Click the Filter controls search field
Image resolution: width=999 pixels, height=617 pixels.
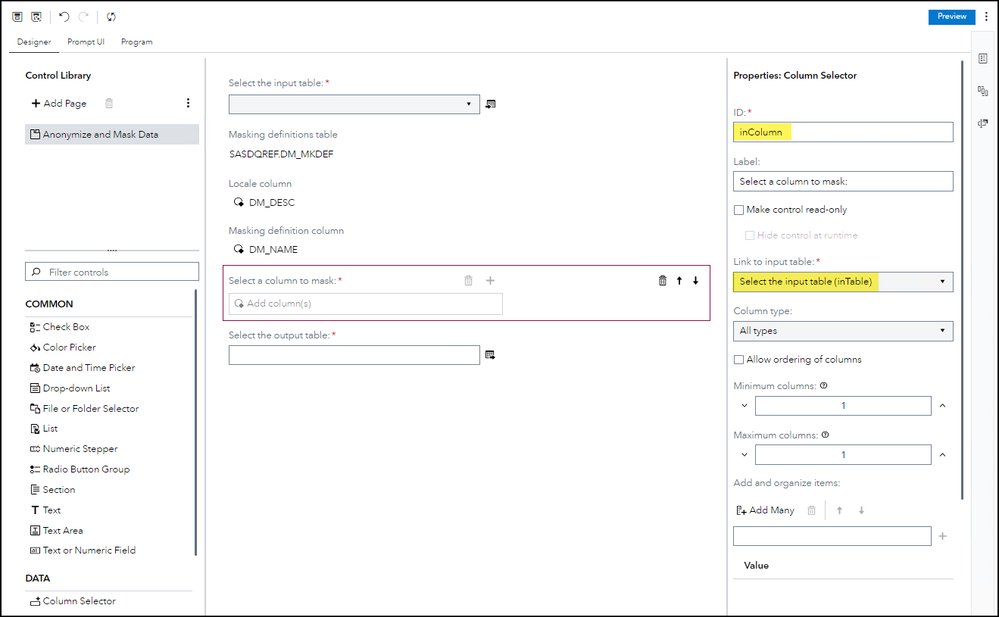112,272
